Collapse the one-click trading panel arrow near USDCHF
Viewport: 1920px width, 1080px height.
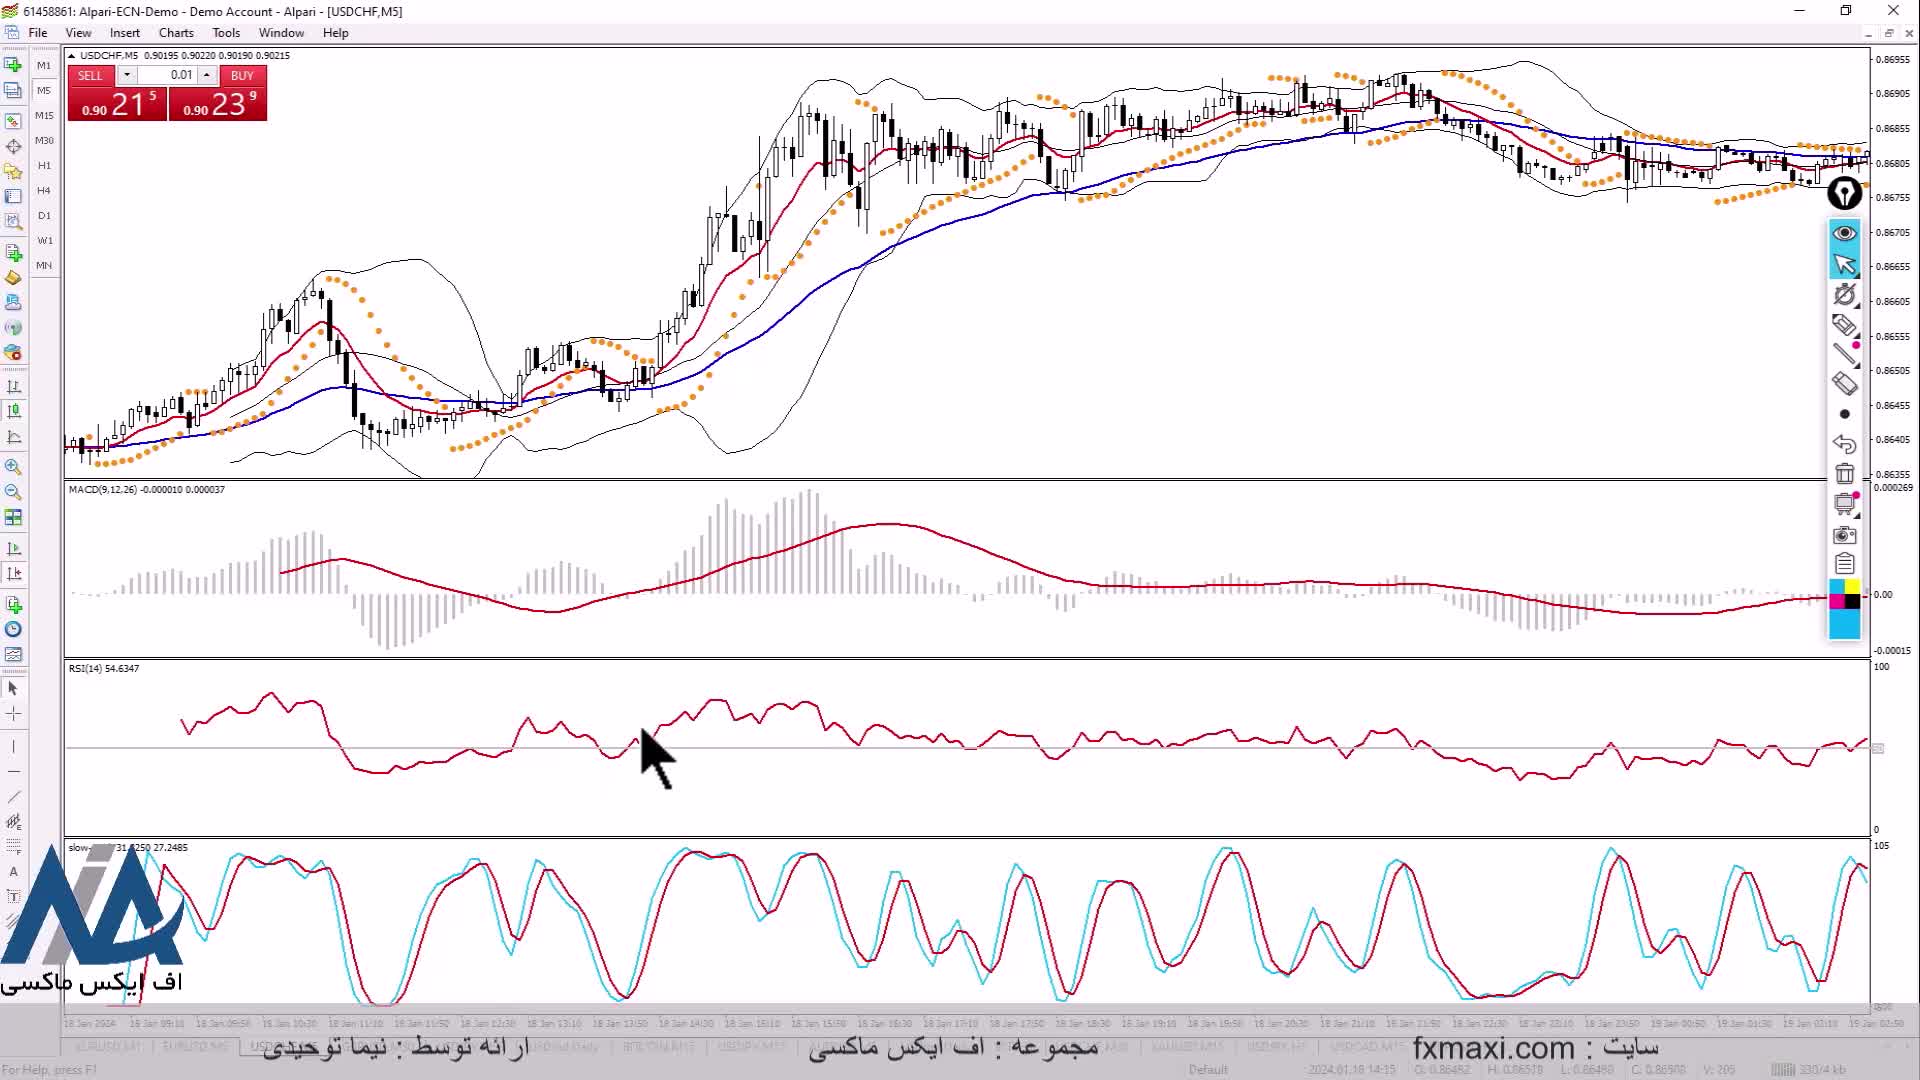[73, 56]
